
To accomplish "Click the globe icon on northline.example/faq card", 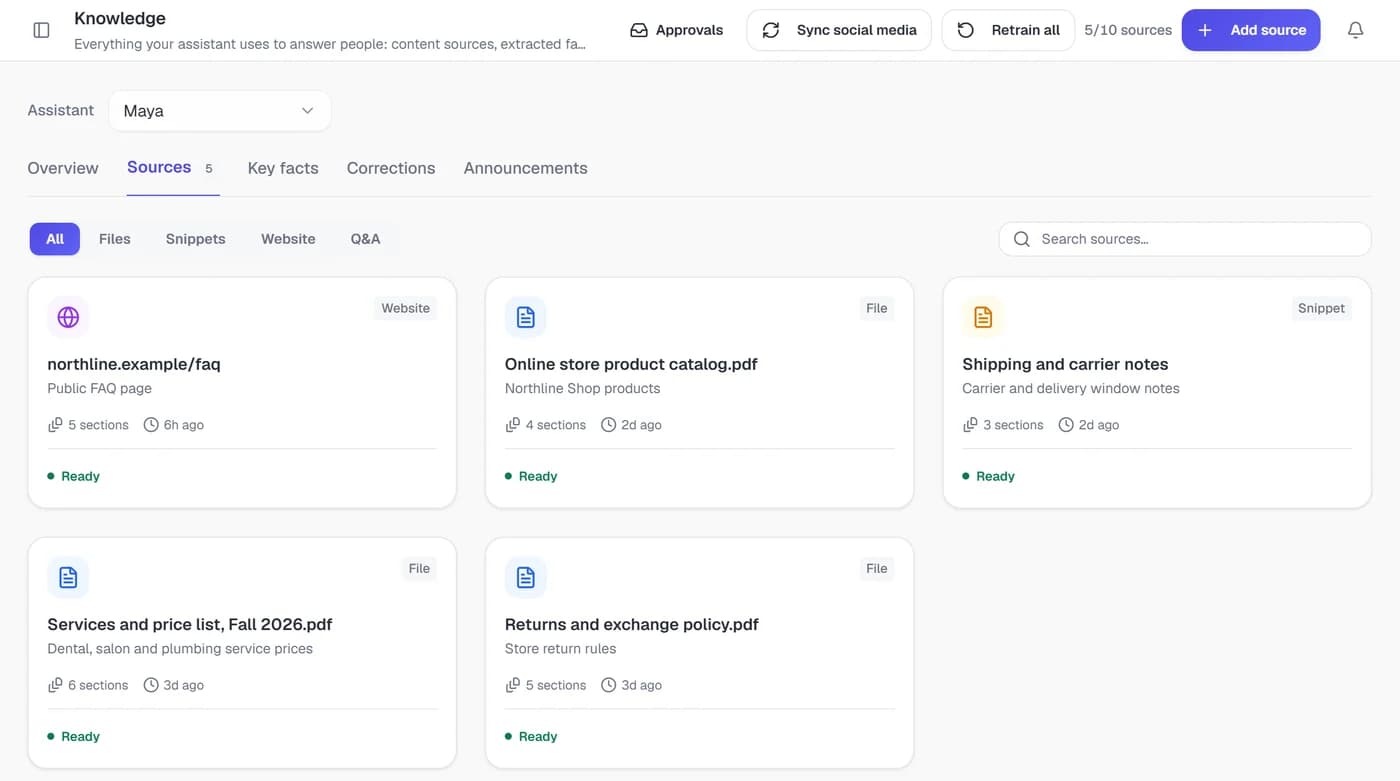I will click(x=68, y=317).
